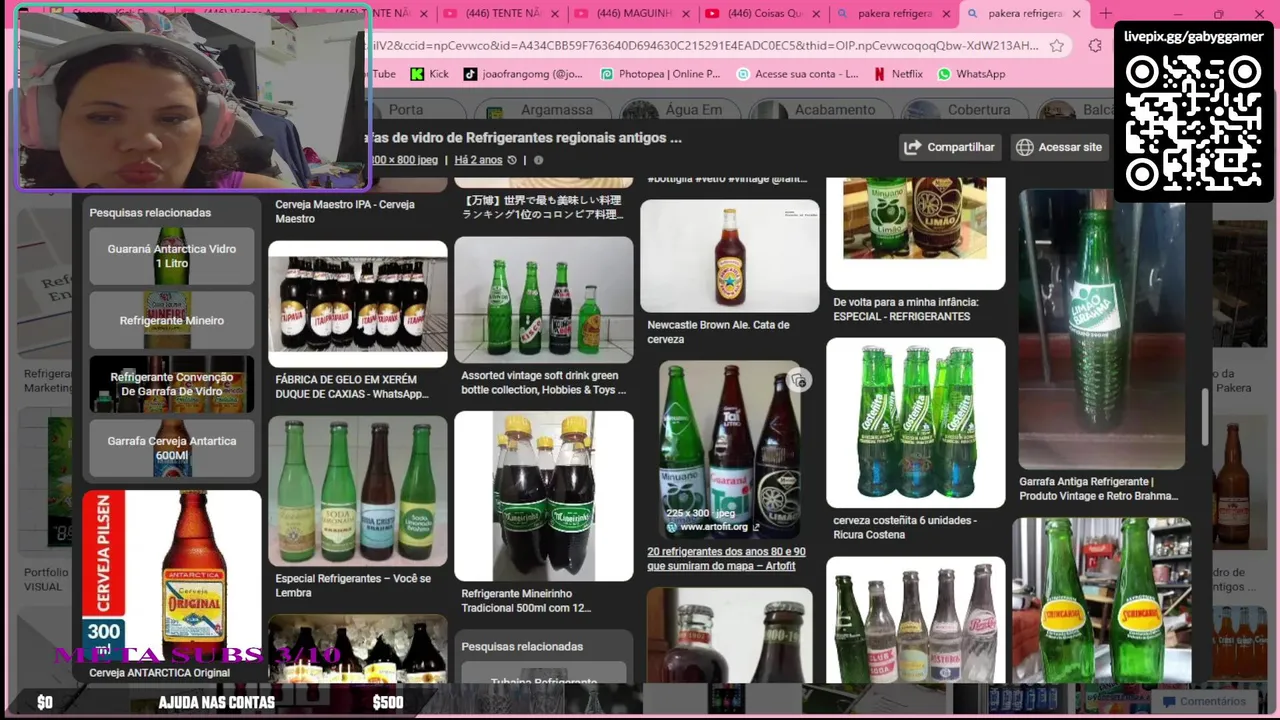Image resolution: width=1280 pixels, height=720 pixels.
Task: Open the Photopea bookmark
Action: coord(659,74)
